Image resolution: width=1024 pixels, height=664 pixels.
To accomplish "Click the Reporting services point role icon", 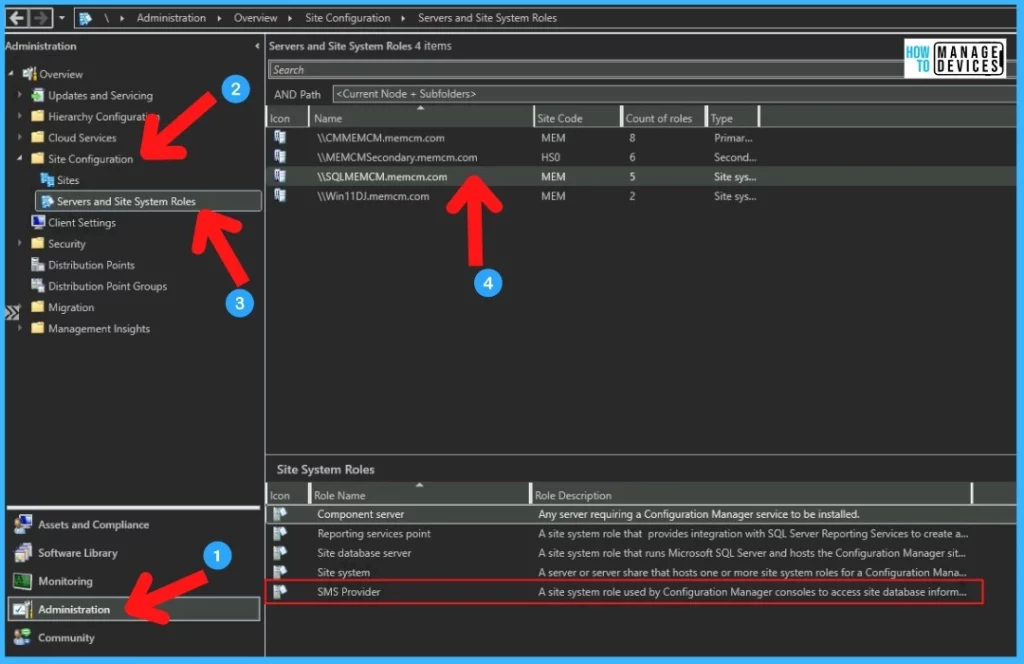I will coord(280,533).
